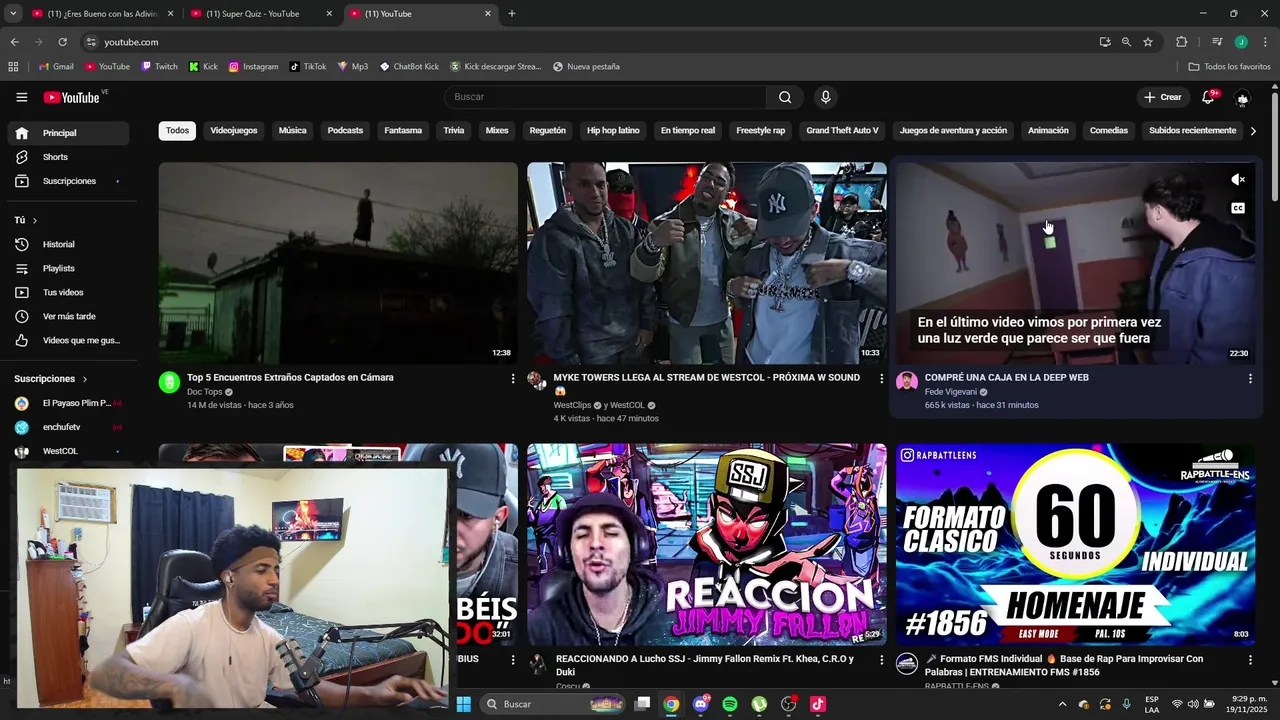
Task: Open the Windows Start menu
Action: (x=463, y=704)
